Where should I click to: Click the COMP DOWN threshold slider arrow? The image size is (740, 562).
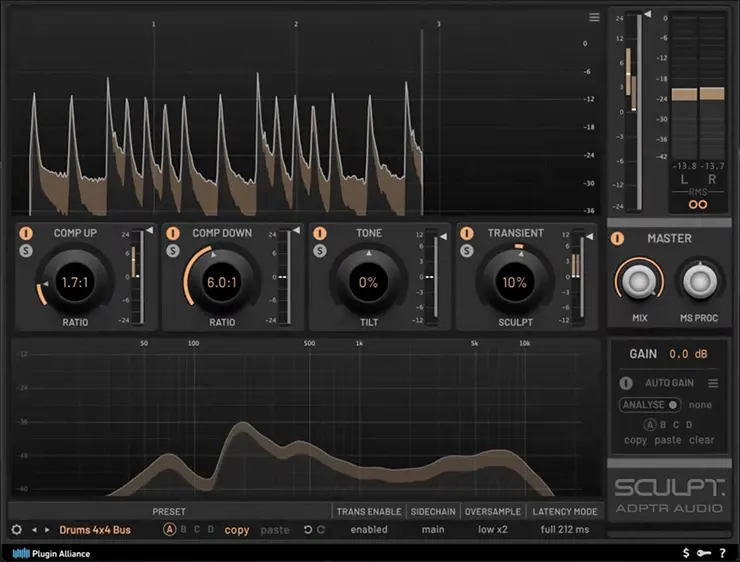click(296, 230)
